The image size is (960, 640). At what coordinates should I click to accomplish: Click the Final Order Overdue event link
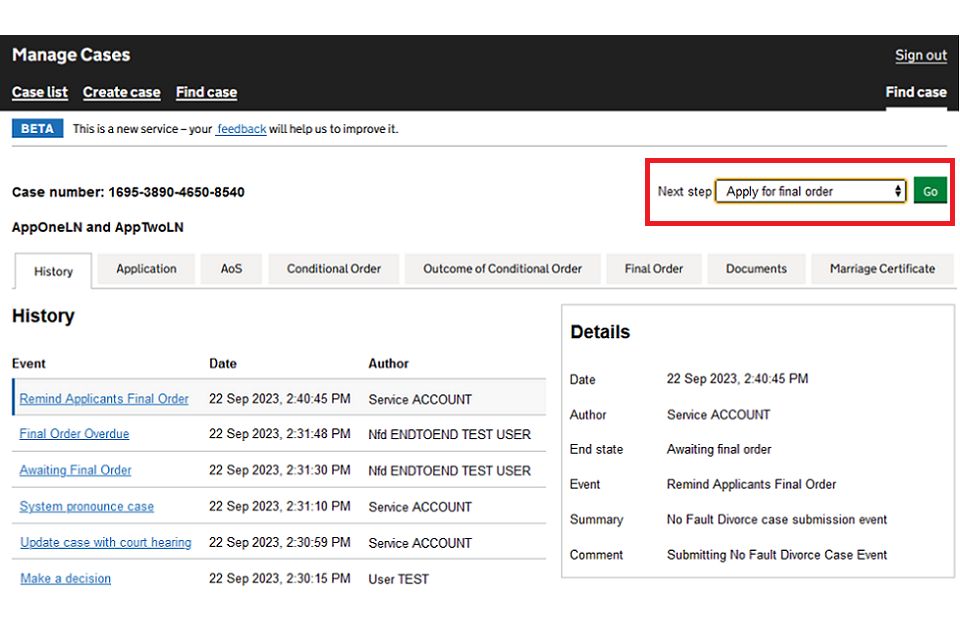74,434
